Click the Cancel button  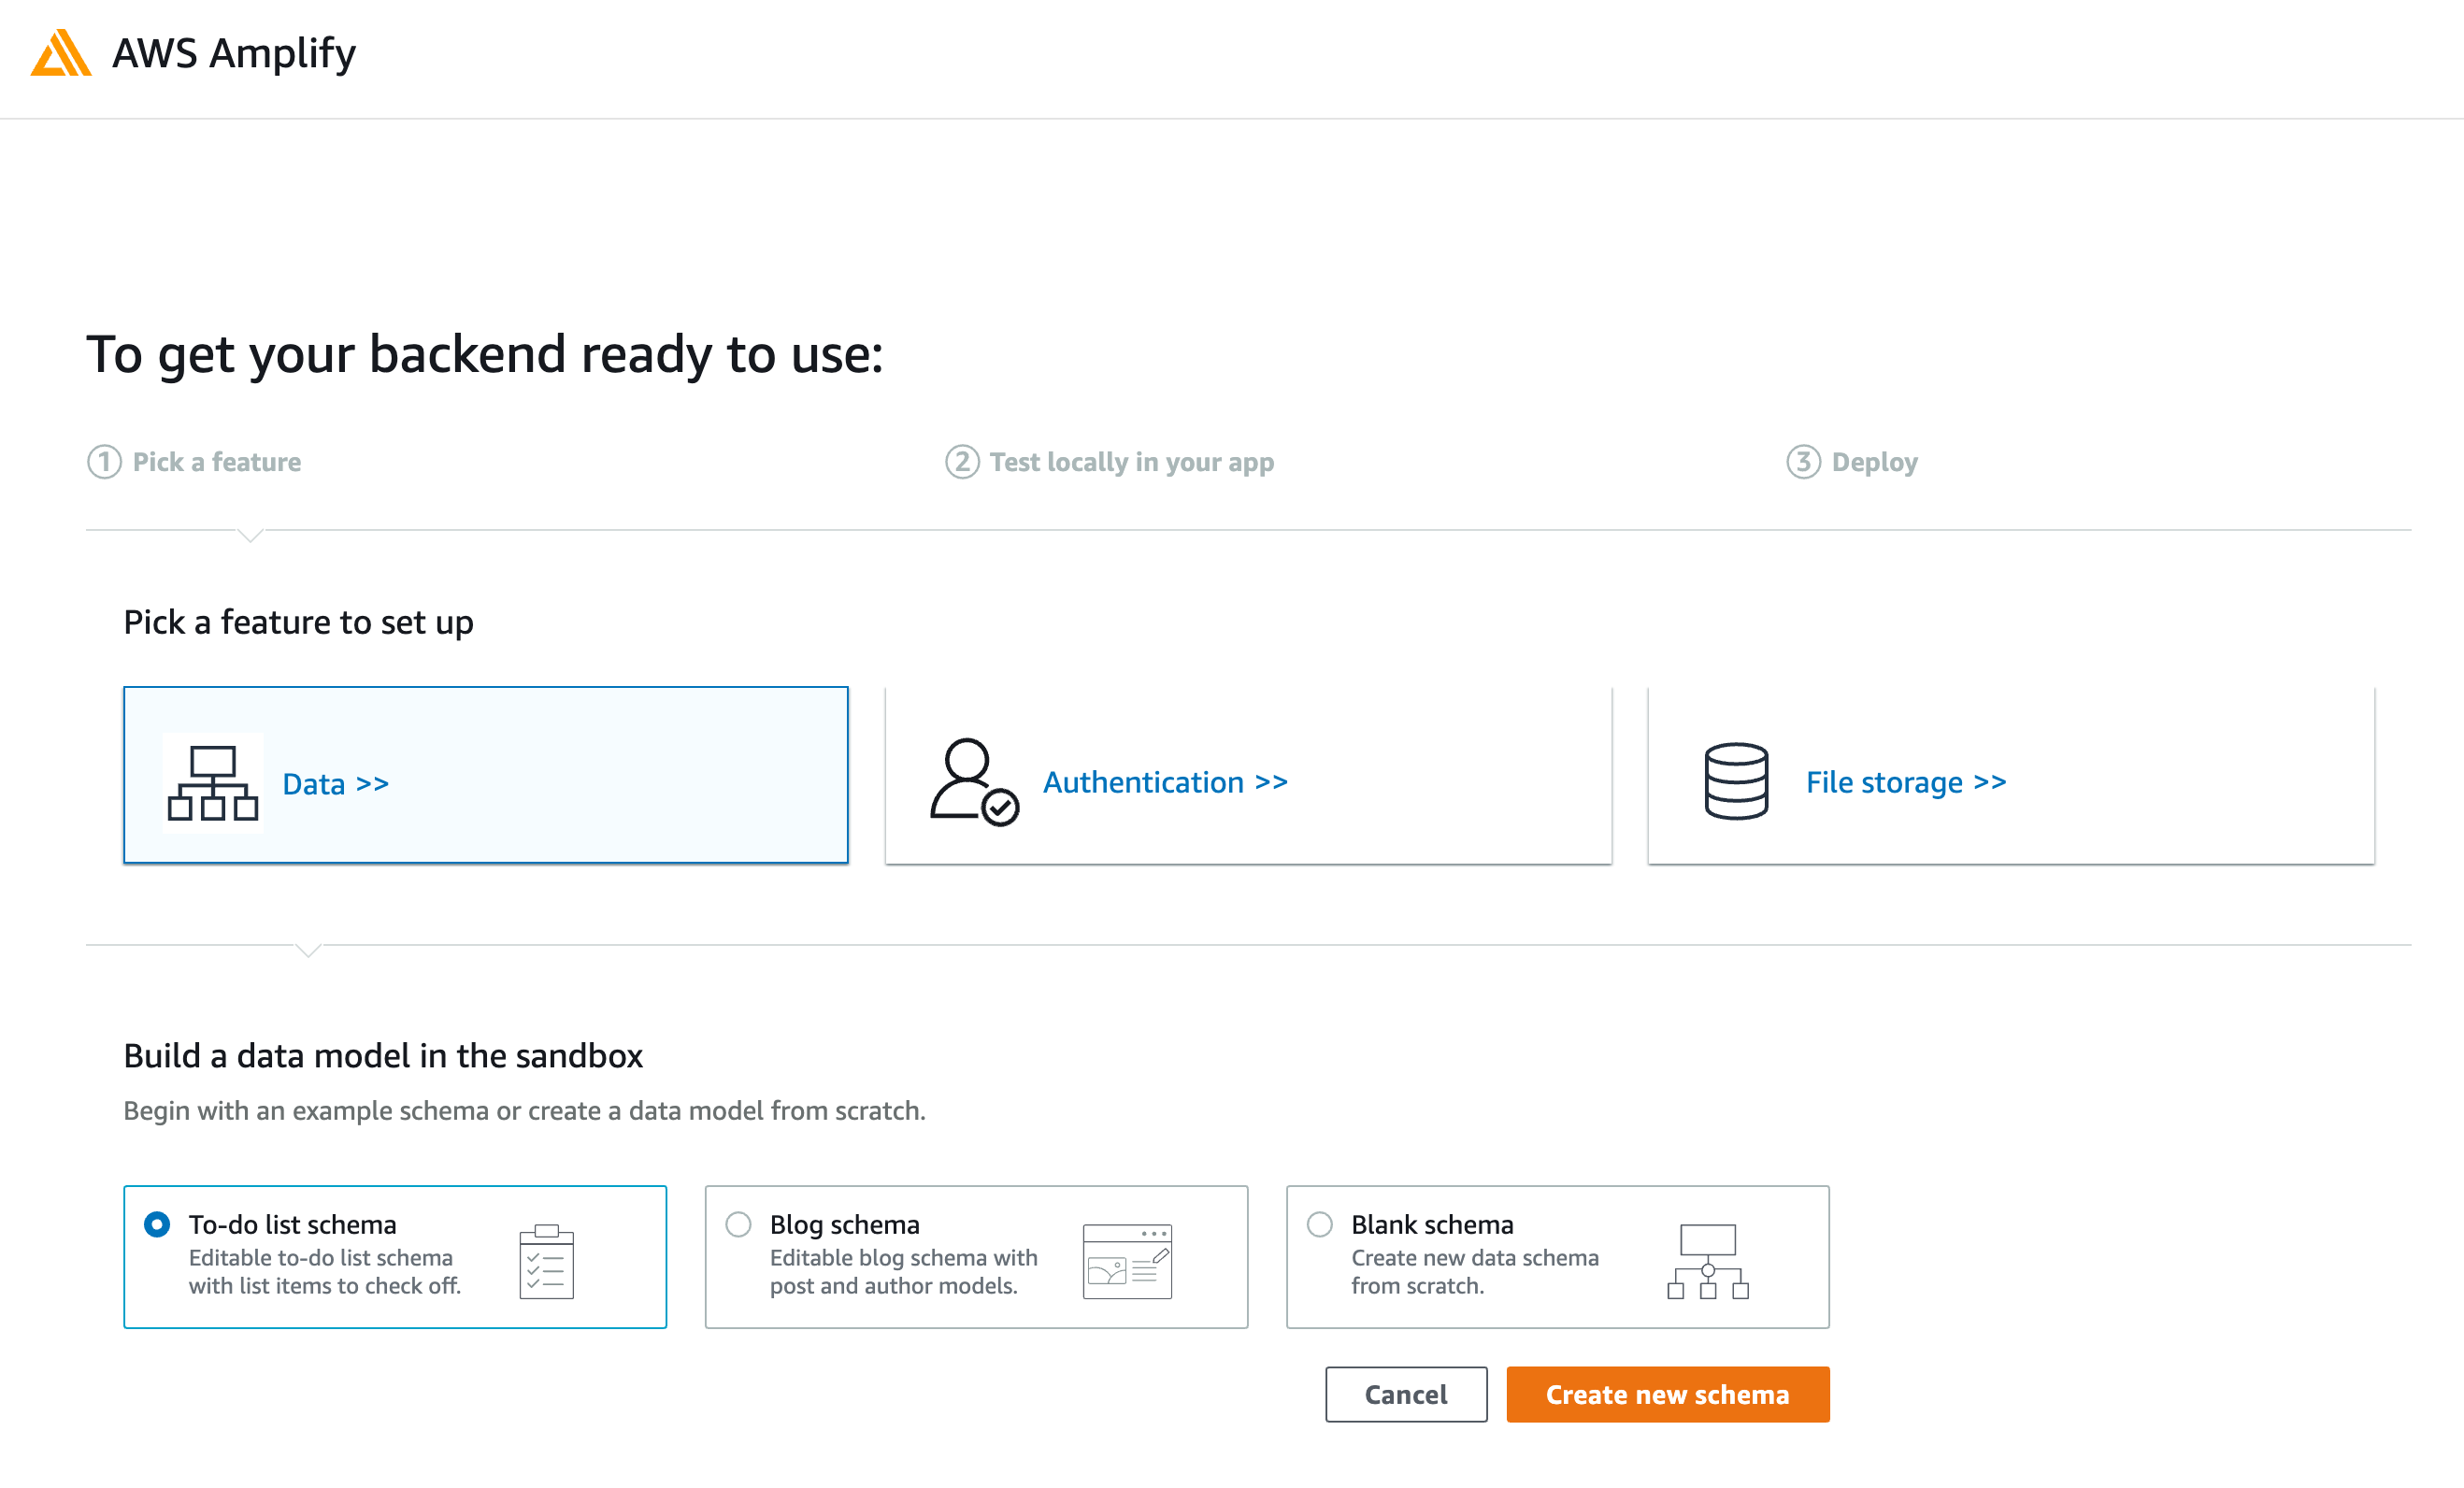click(x=1406, y=1394)
